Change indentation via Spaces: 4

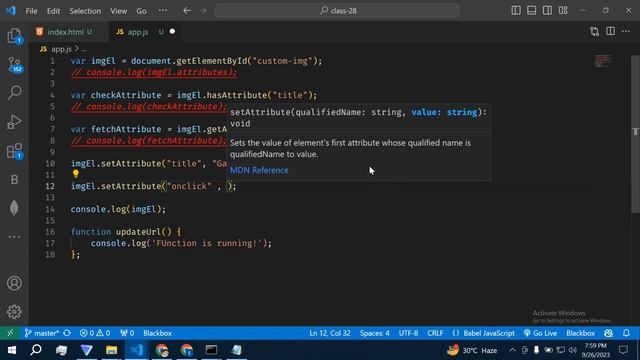[x=374, y=333]
